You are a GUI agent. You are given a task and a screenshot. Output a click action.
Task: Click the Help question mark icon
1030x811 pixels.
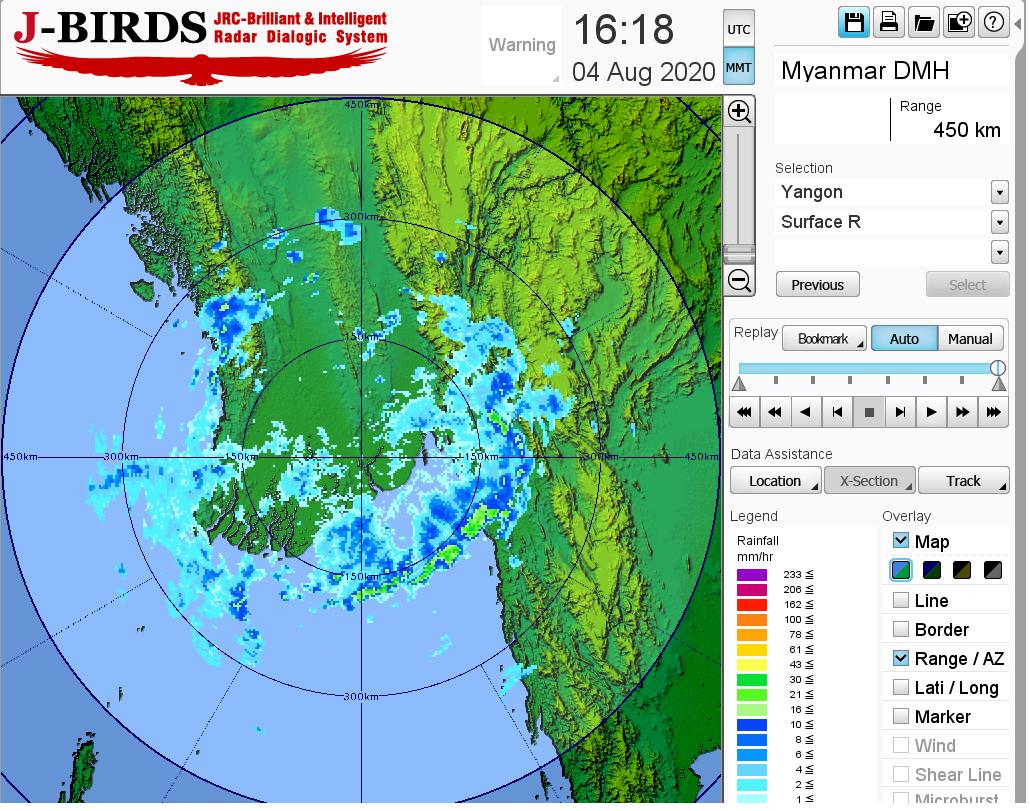(993, 23)
